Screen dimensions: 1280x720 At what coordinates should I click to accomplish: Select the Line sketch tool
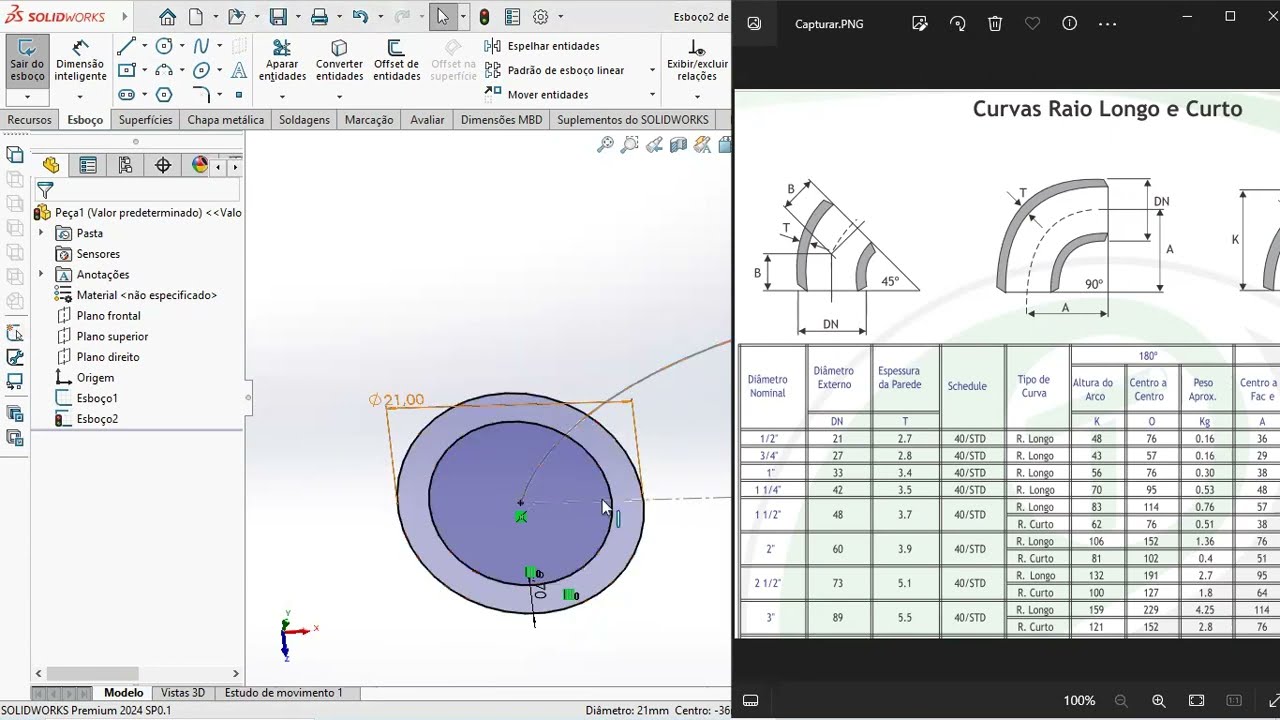[126, 46]
